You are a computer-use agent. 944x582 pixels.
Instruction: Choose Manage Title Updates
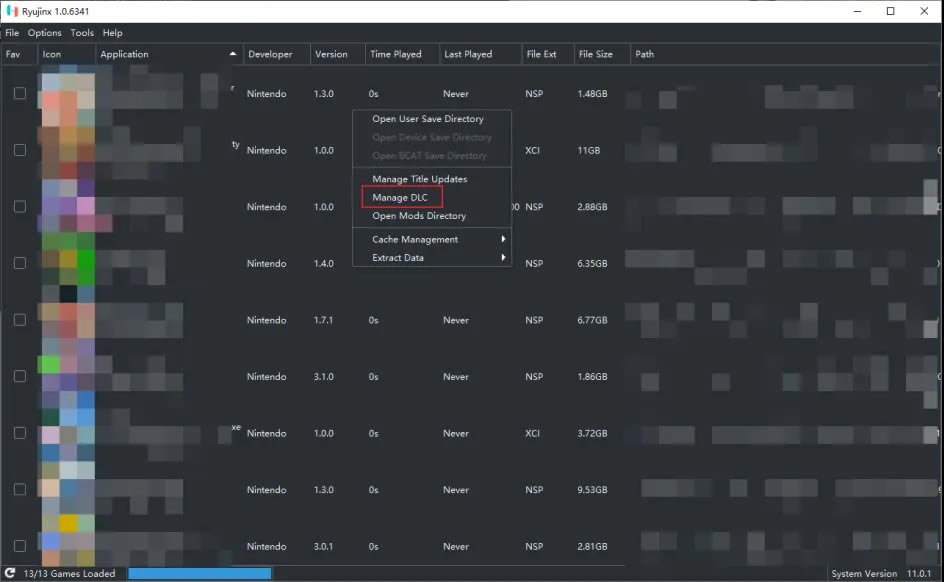[419, 179]
